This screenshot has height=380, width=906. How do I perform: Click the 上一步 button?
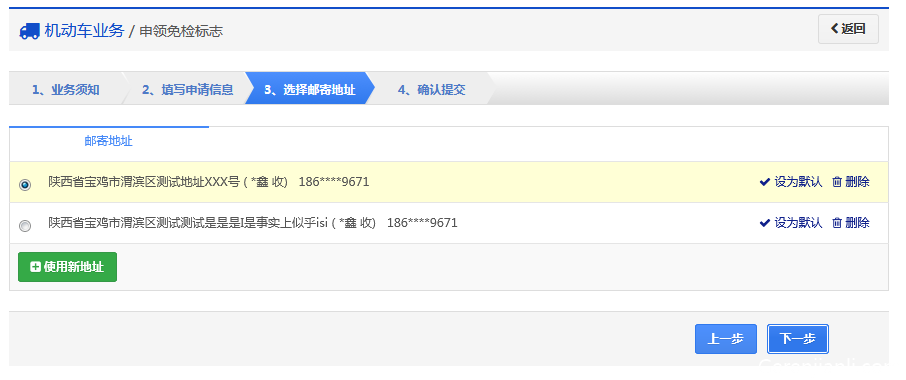pos(726,339)
